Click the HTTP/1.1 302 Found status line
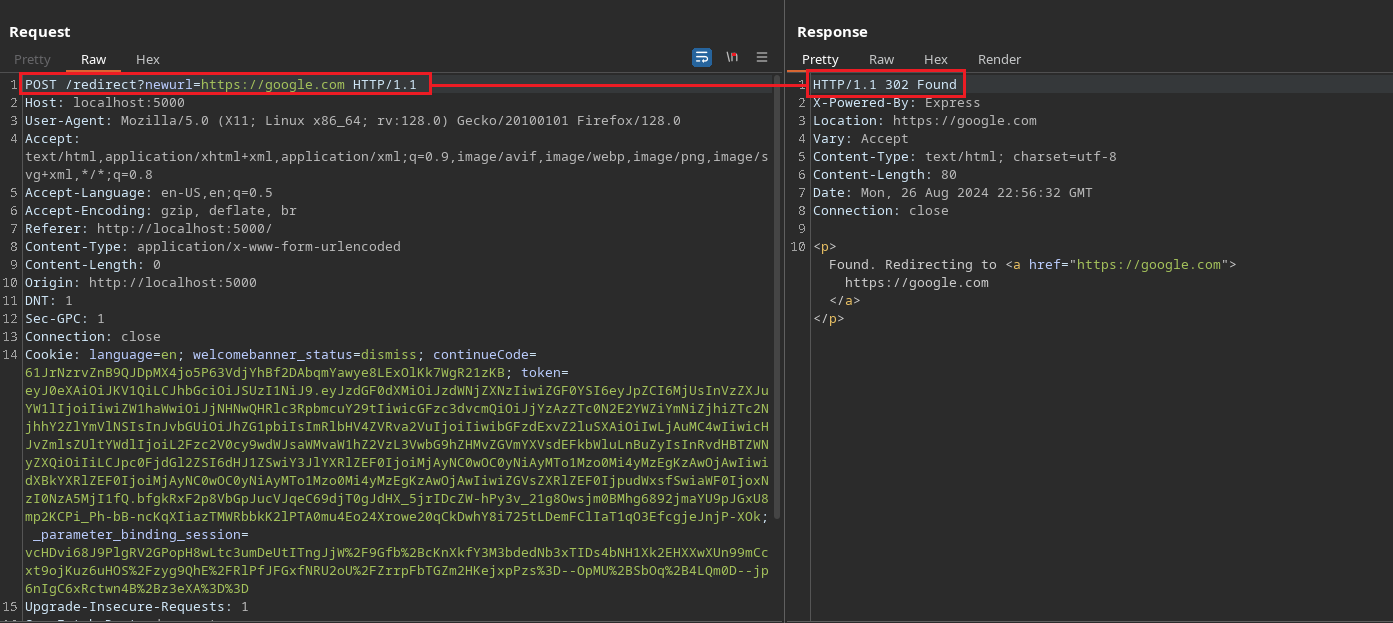This screenshot has height=623, width=1393. point(884,85)
